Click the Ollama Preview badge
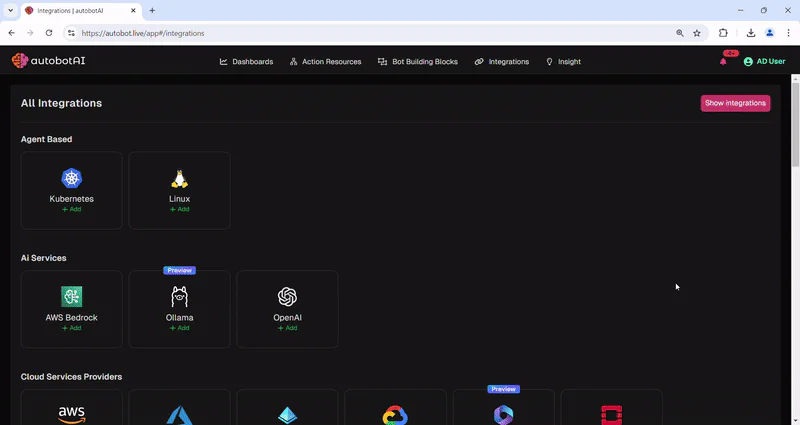 [180, 270]
